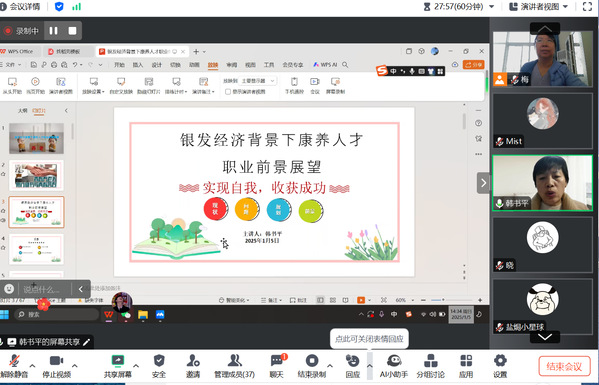Select Mist participant tile
Screen dimensions: 599x385
click(x=542, y=121)
